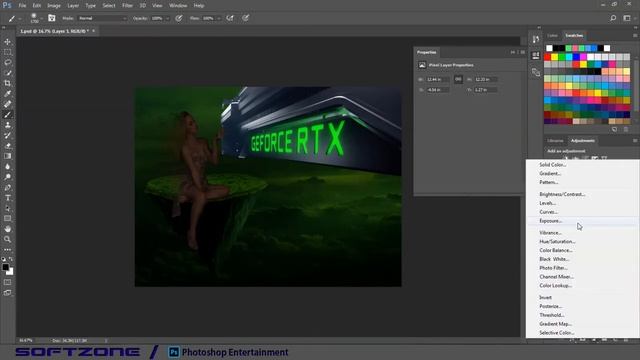Select the Dodge tool
This screenshot has height=360, width=640.
tap(7, 177)
